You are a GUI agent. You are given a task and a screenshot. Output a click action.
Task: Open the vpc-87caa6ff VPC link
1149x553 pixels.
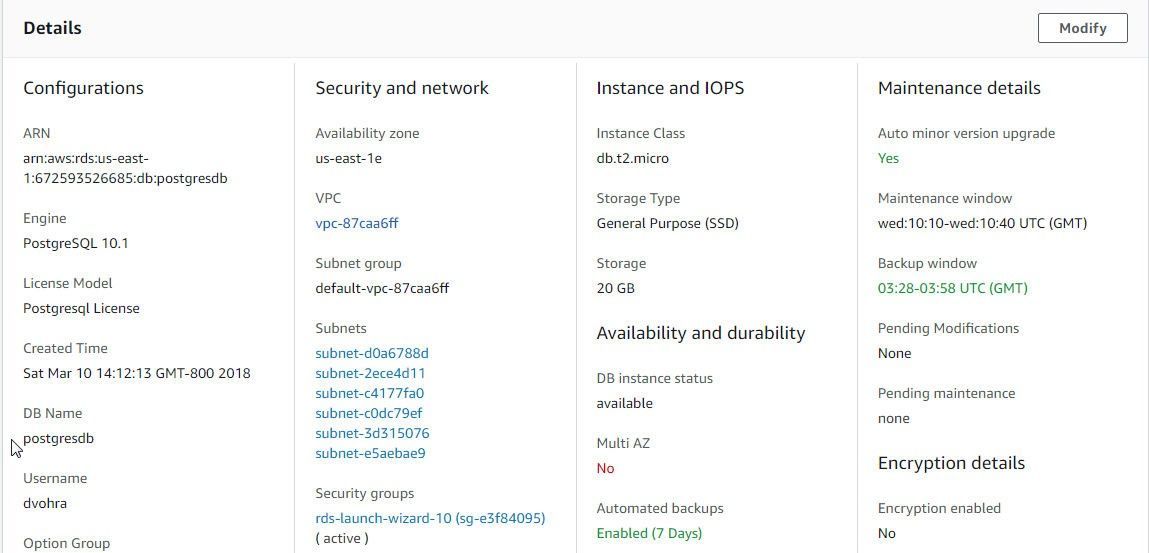(357, 223)
